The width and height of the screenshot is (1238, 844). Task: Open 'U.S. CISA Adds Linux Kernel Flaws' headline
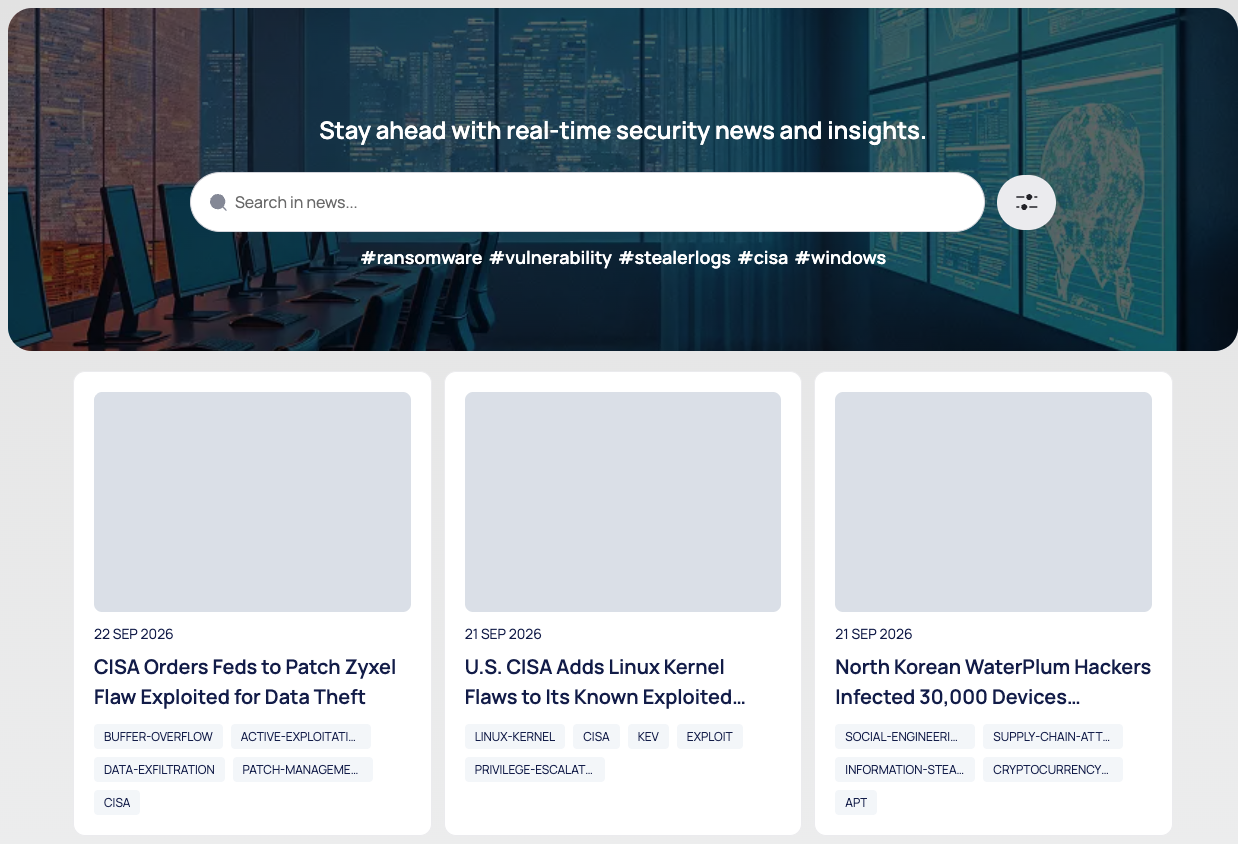pos(605,682)
